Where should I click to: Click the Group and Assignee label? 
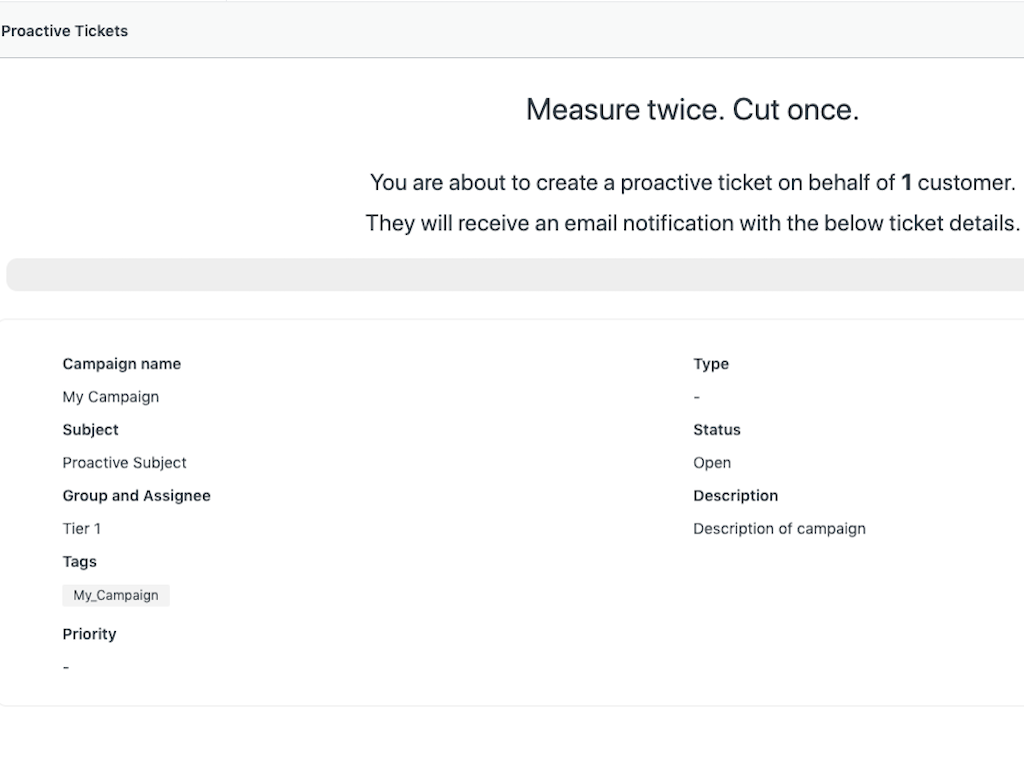click(x=137, y=496)
